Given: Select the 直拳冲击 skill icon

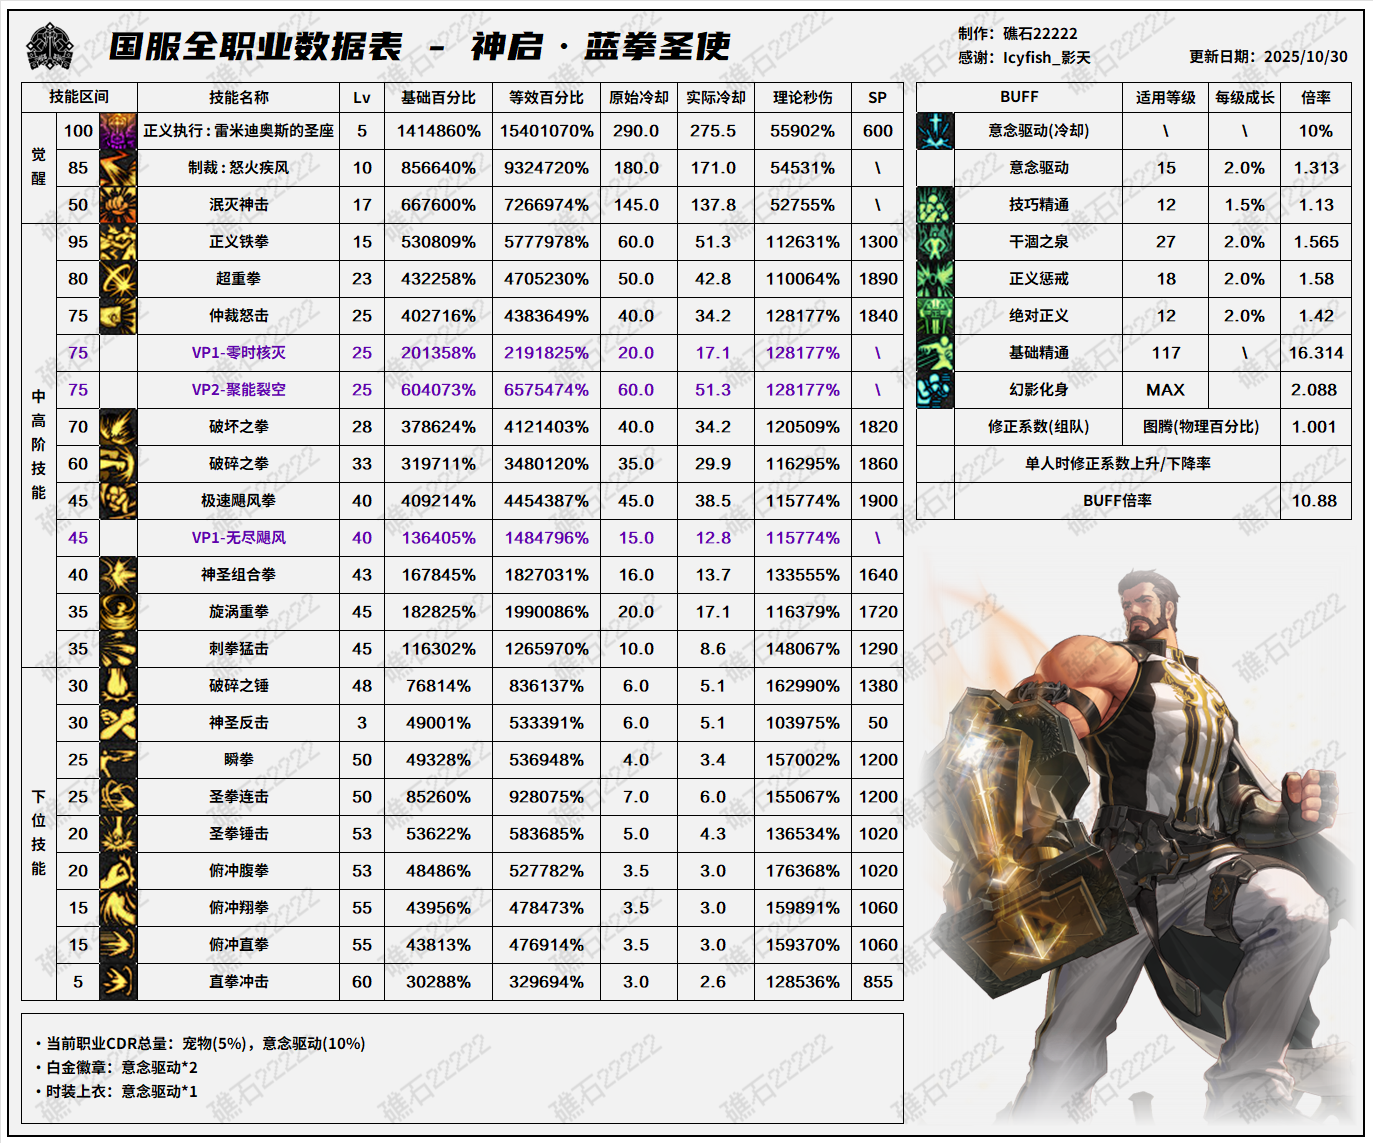Looking at the screenshot, I should point(118,982).
